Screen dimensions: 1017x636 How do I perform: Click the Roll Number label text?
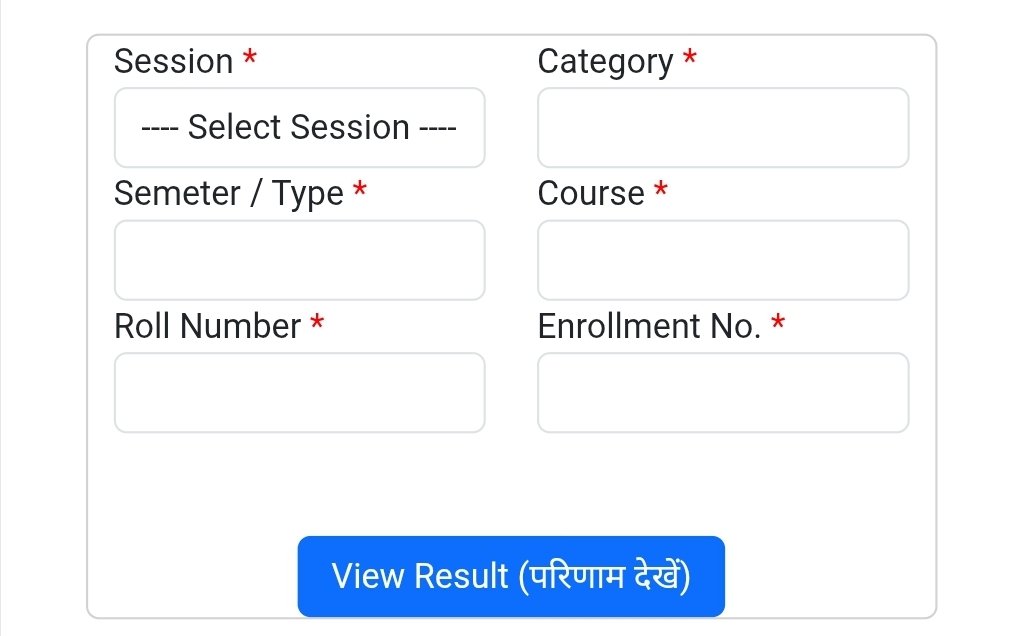coord(207,326)
